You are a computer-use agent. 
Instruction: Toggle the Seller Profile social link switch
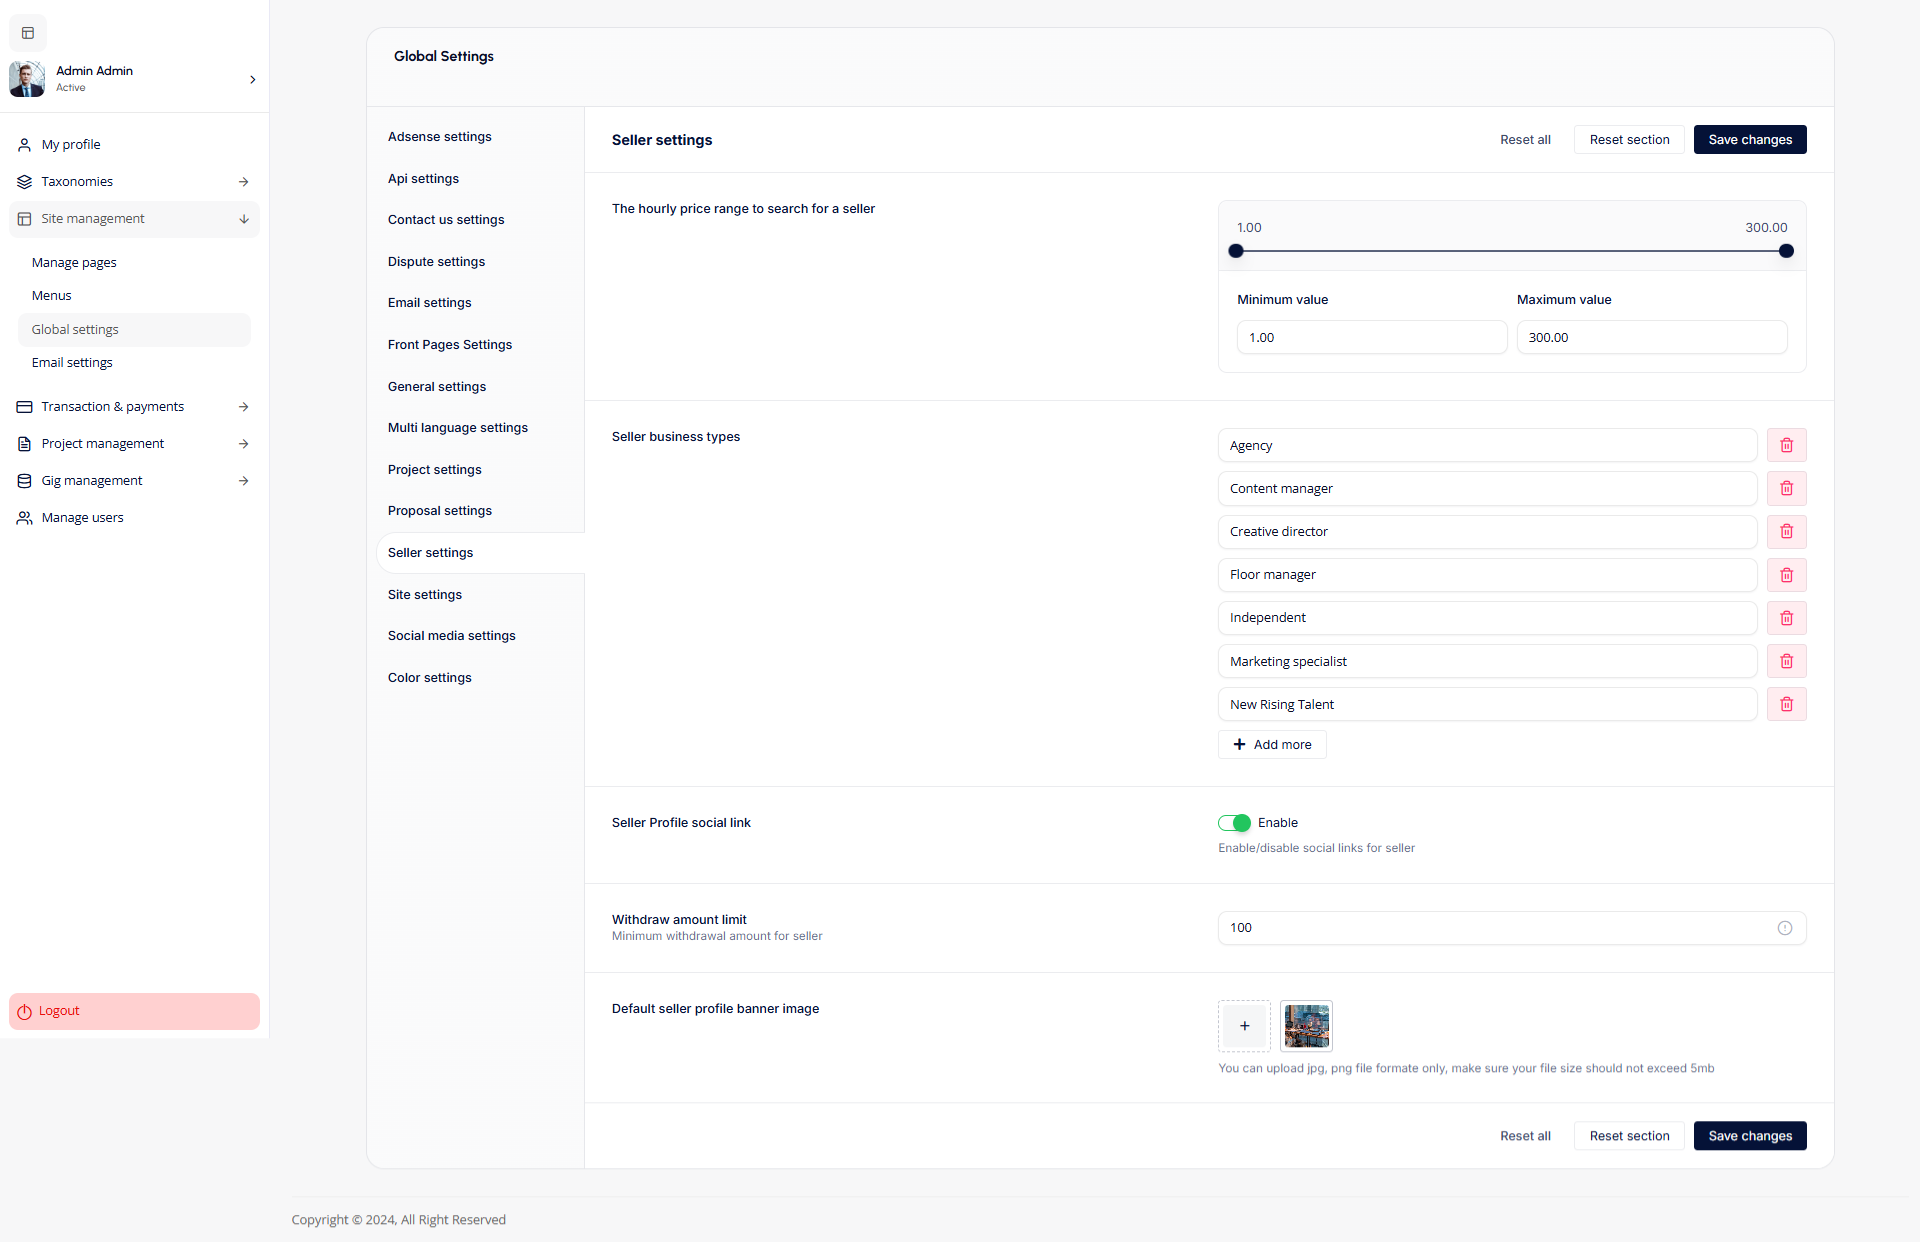tap(1234, 823)
